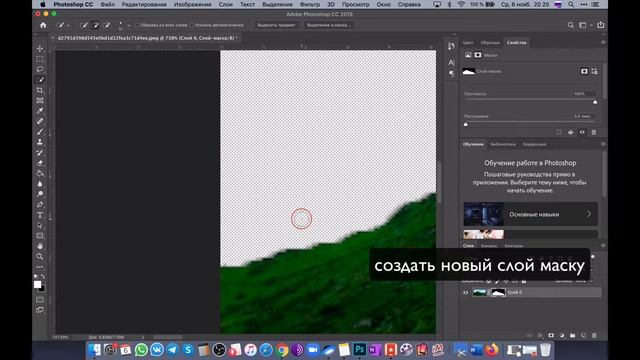Image resolution: width=640 pixels, height=360 pixels.
Task: Open the Изображение menu
Action: click(x=192, y=4)
